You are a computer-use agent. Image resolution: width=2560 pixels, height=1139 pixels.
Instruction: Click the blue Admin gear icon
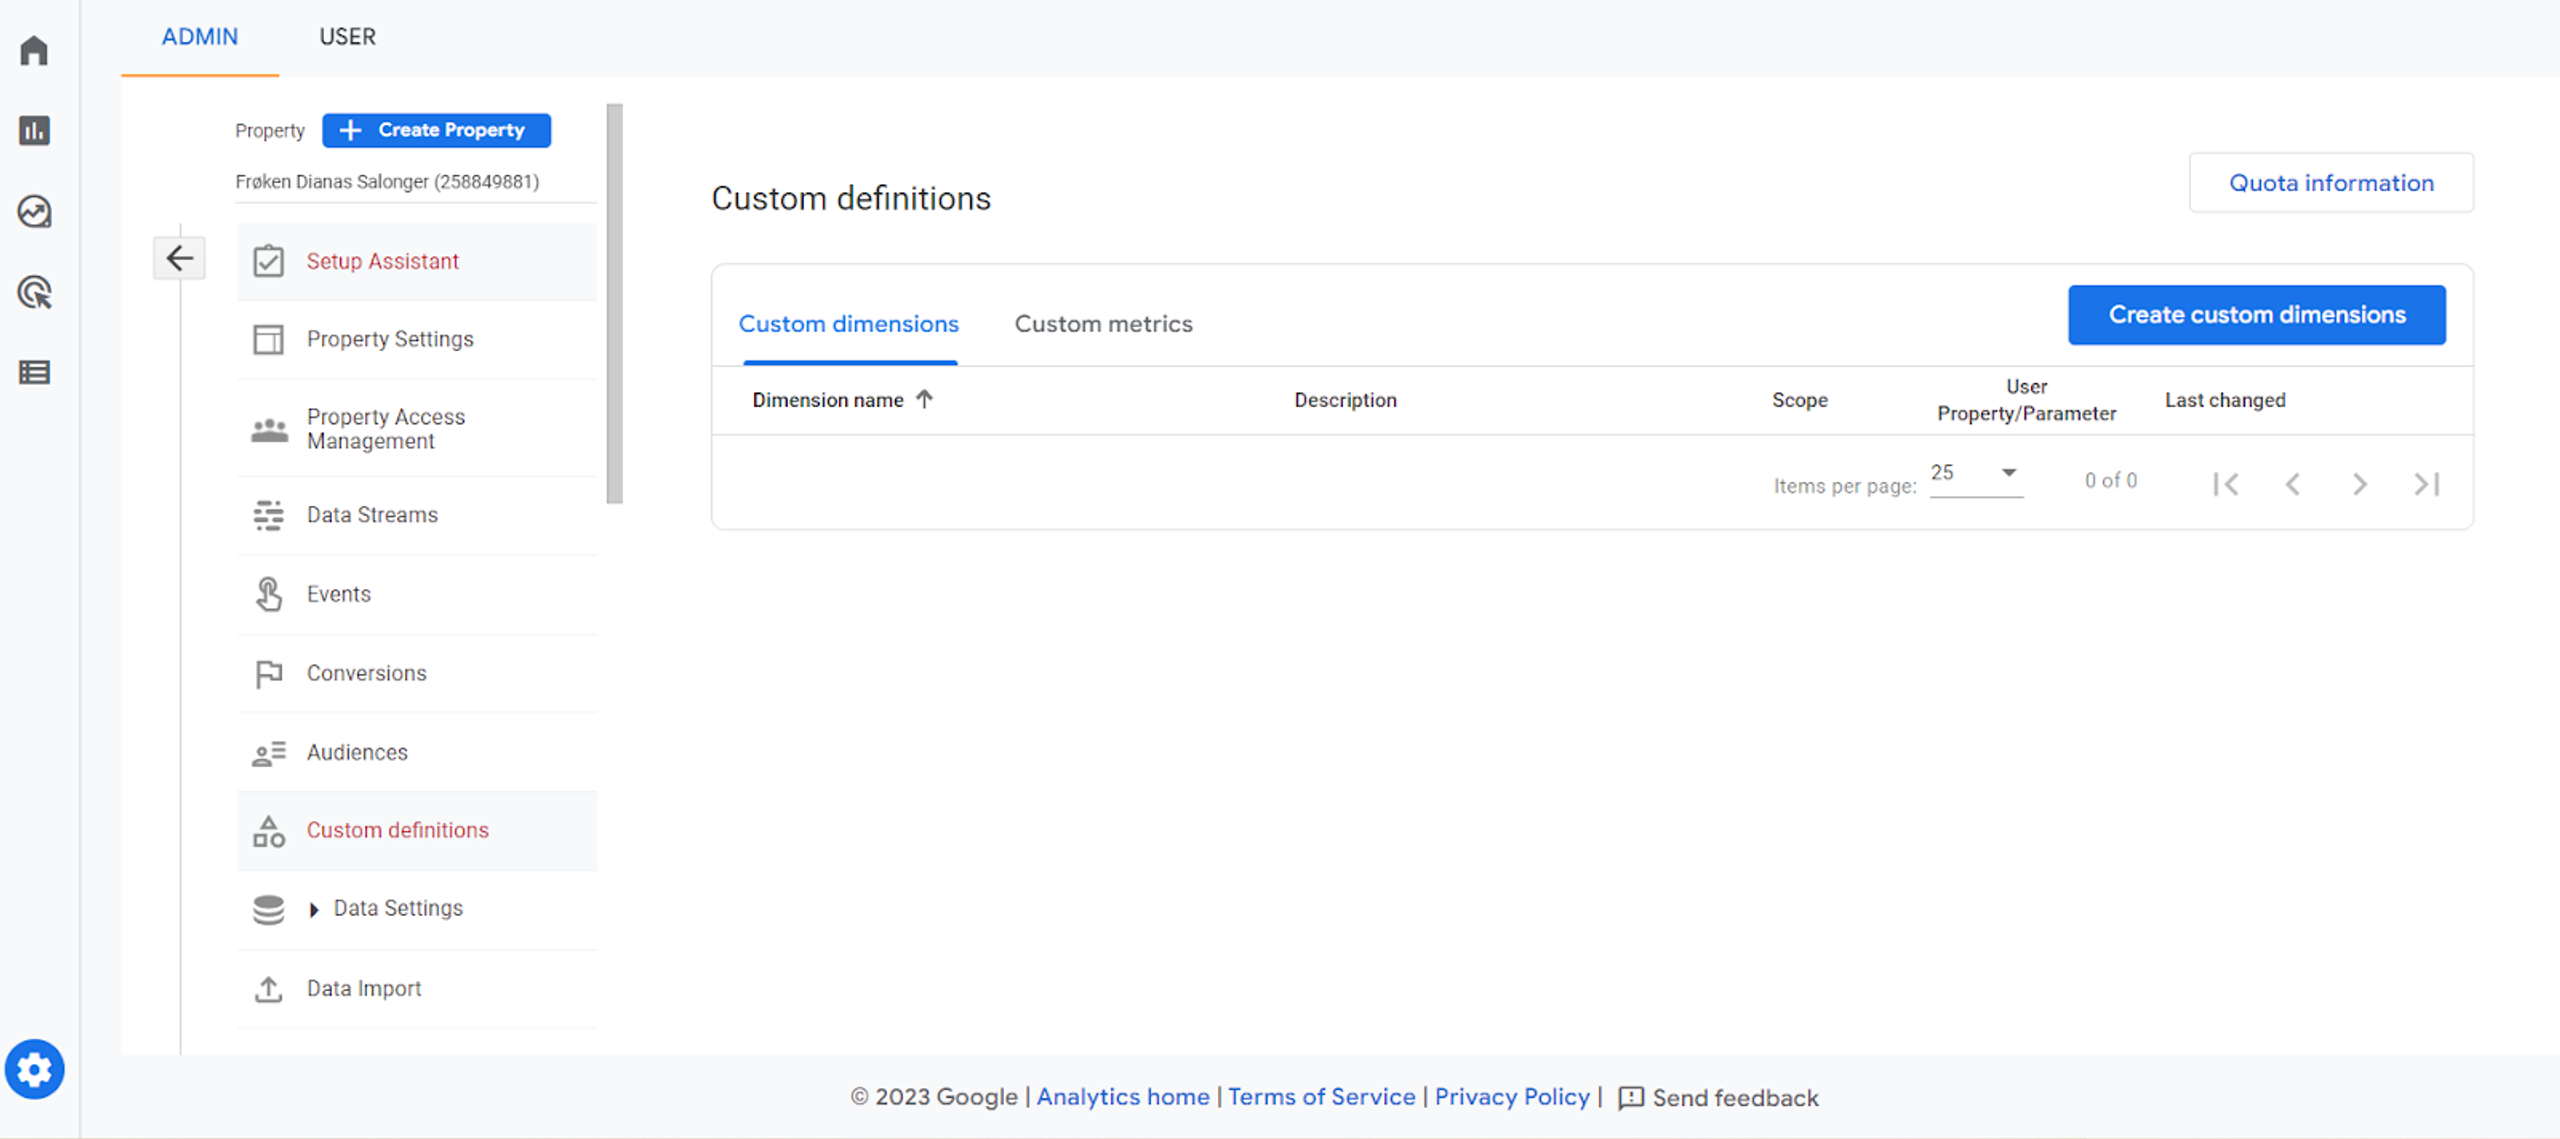pos(34,1069)
